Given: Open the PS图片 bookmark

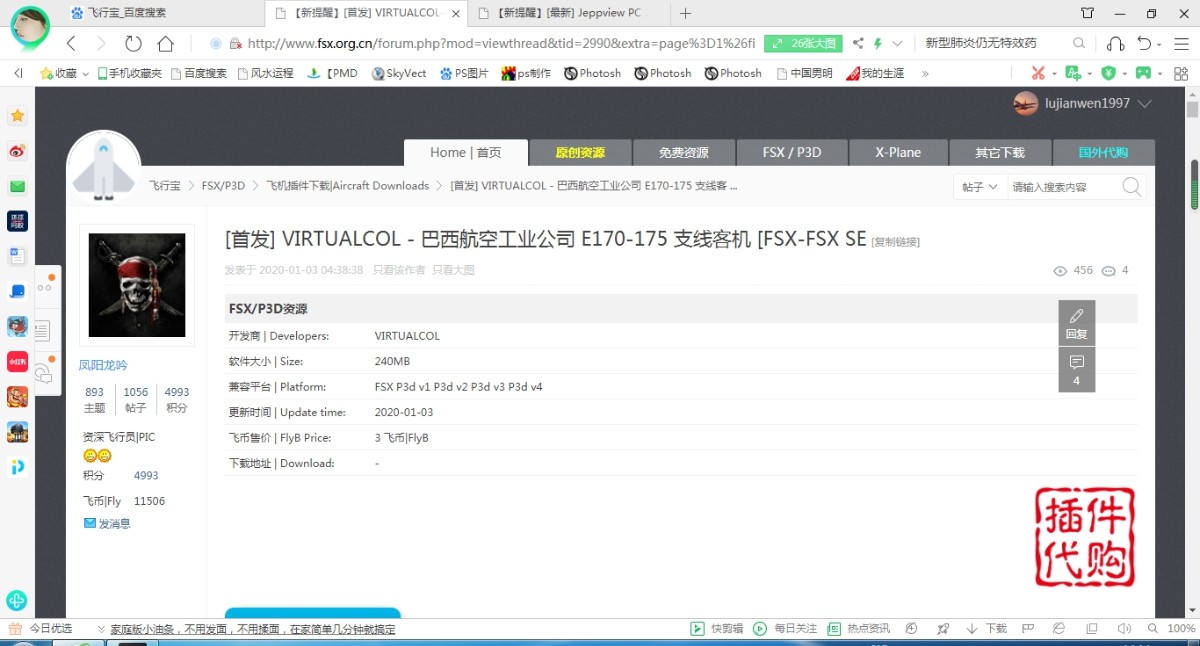Looking at the screenshot, I should tap(464, 73).
